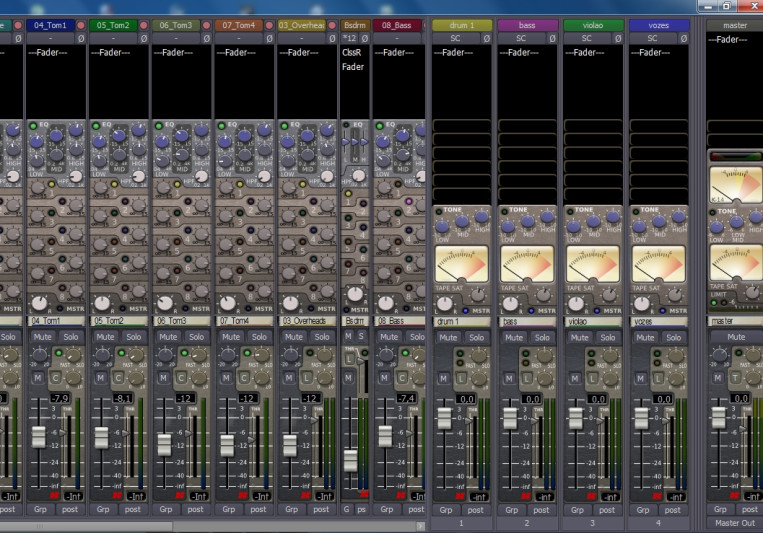This screenshot has height=533, width=763.
Task: Click the master fader handle
Action: coord(719,417)
